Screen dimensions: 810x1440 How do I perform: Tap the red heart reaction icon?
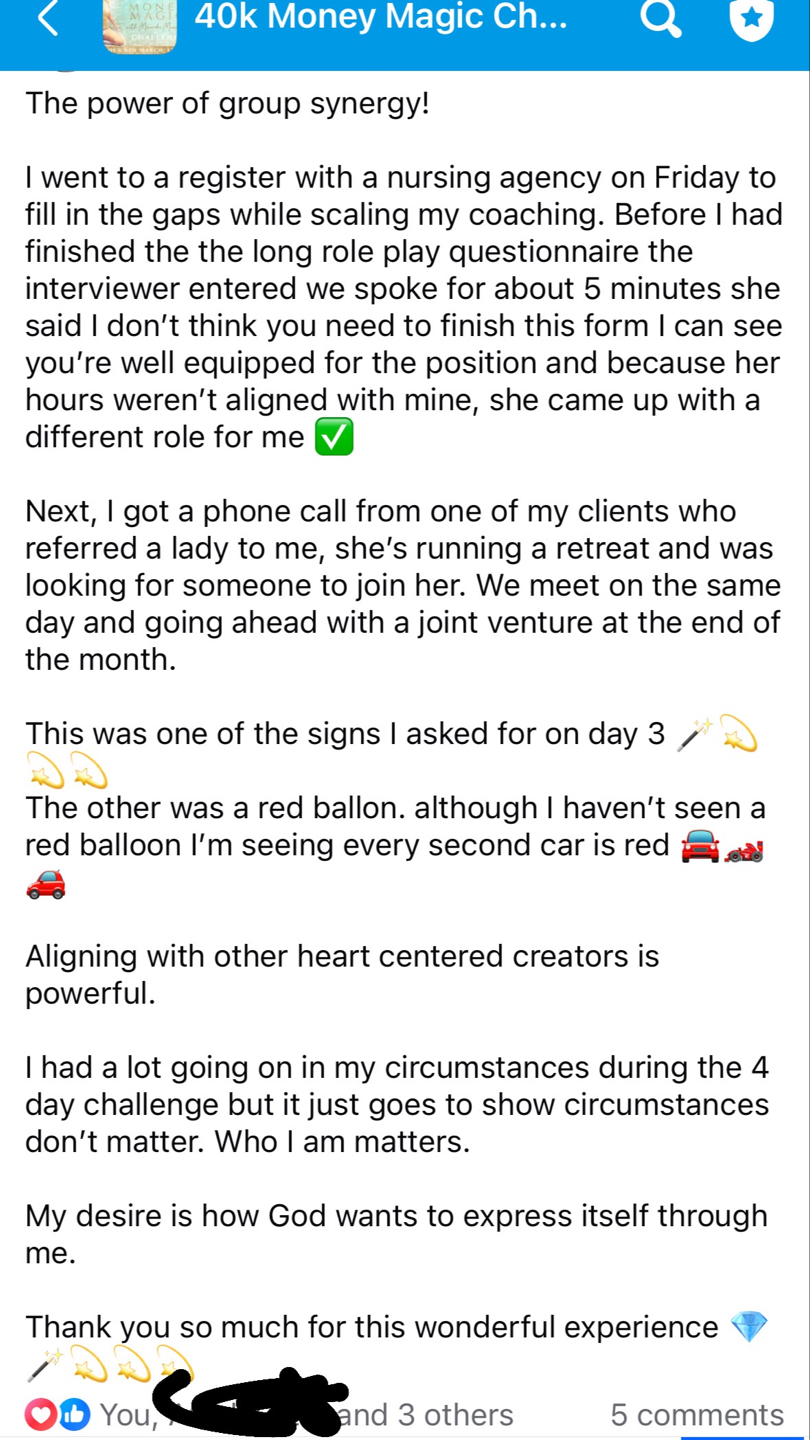tap(40, 1414)
